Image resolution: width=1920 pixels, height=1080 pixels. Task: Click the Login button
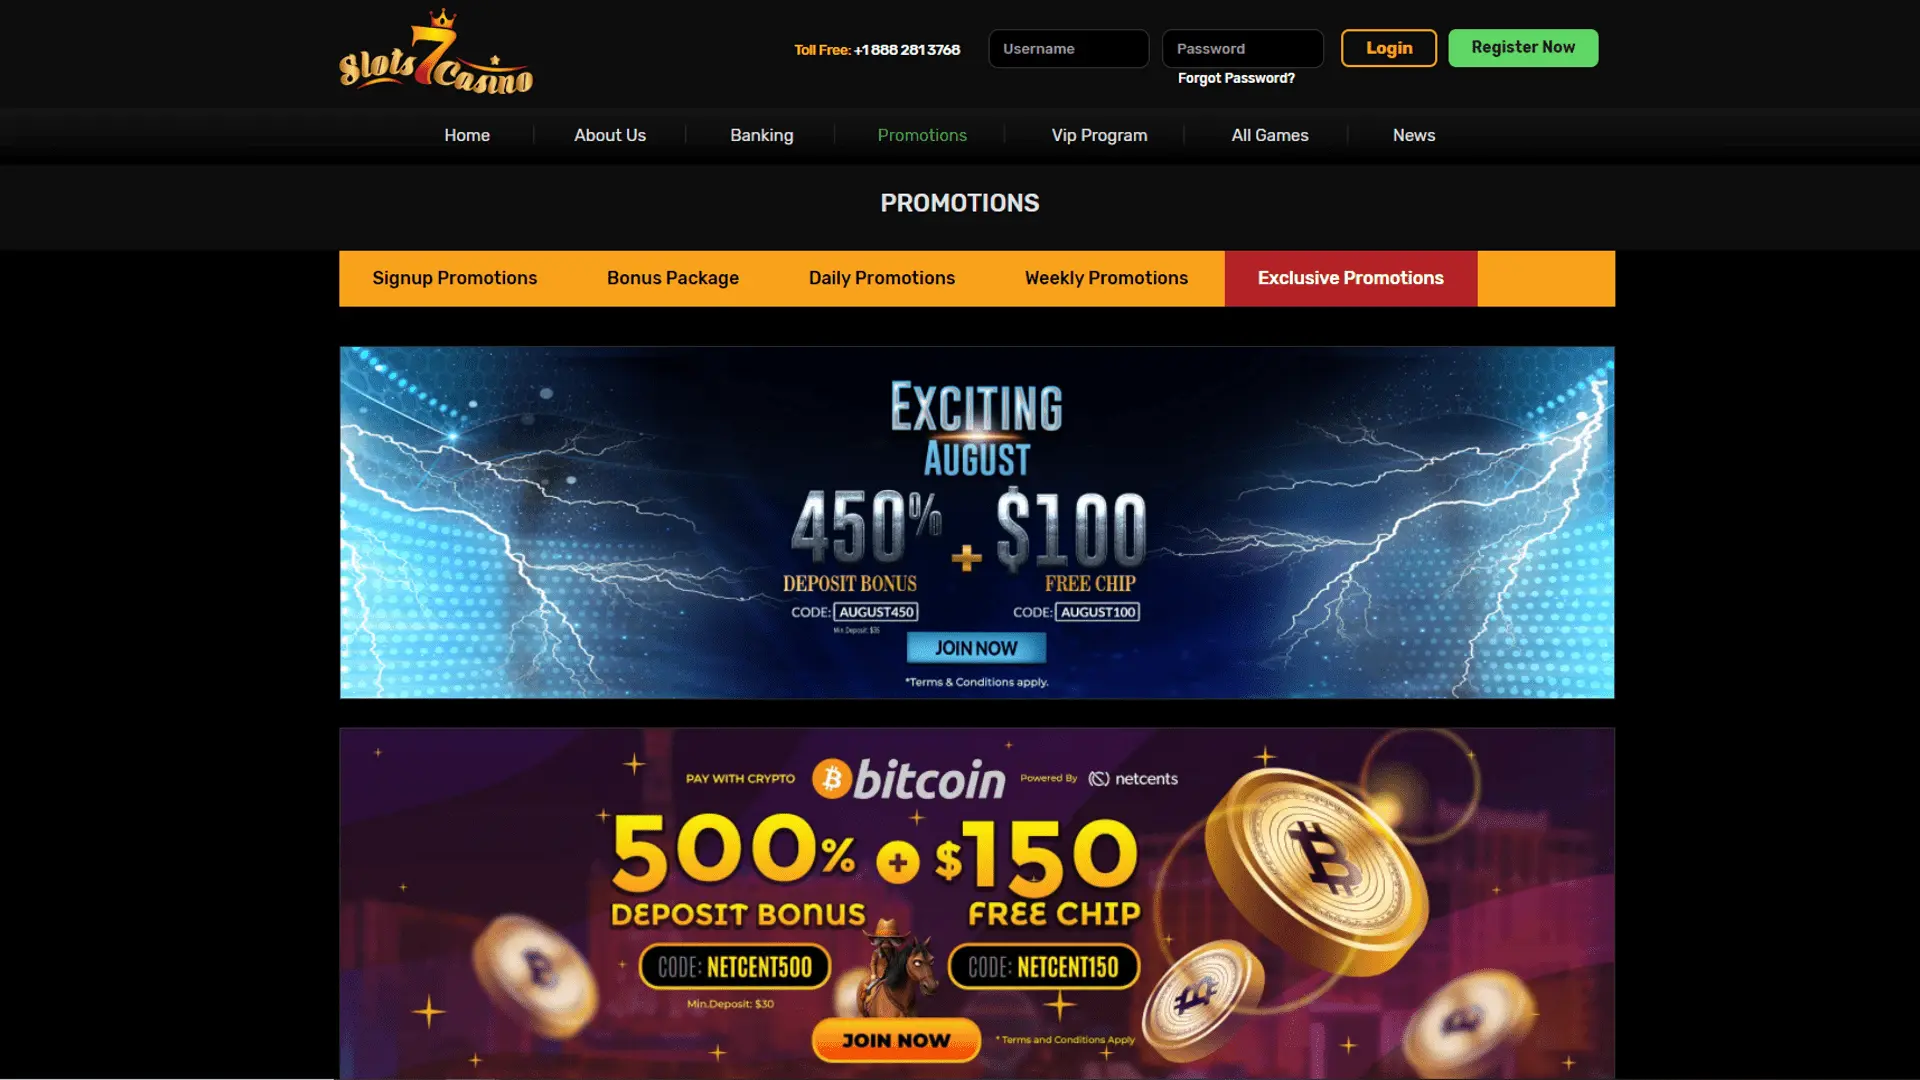pyautogui.click(x=1388, y=48)
